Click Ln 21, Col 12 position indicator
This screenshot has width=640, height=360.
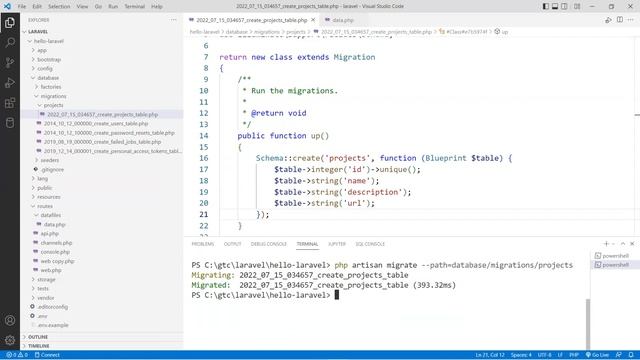pyautogui.click(x=490, y=355)
